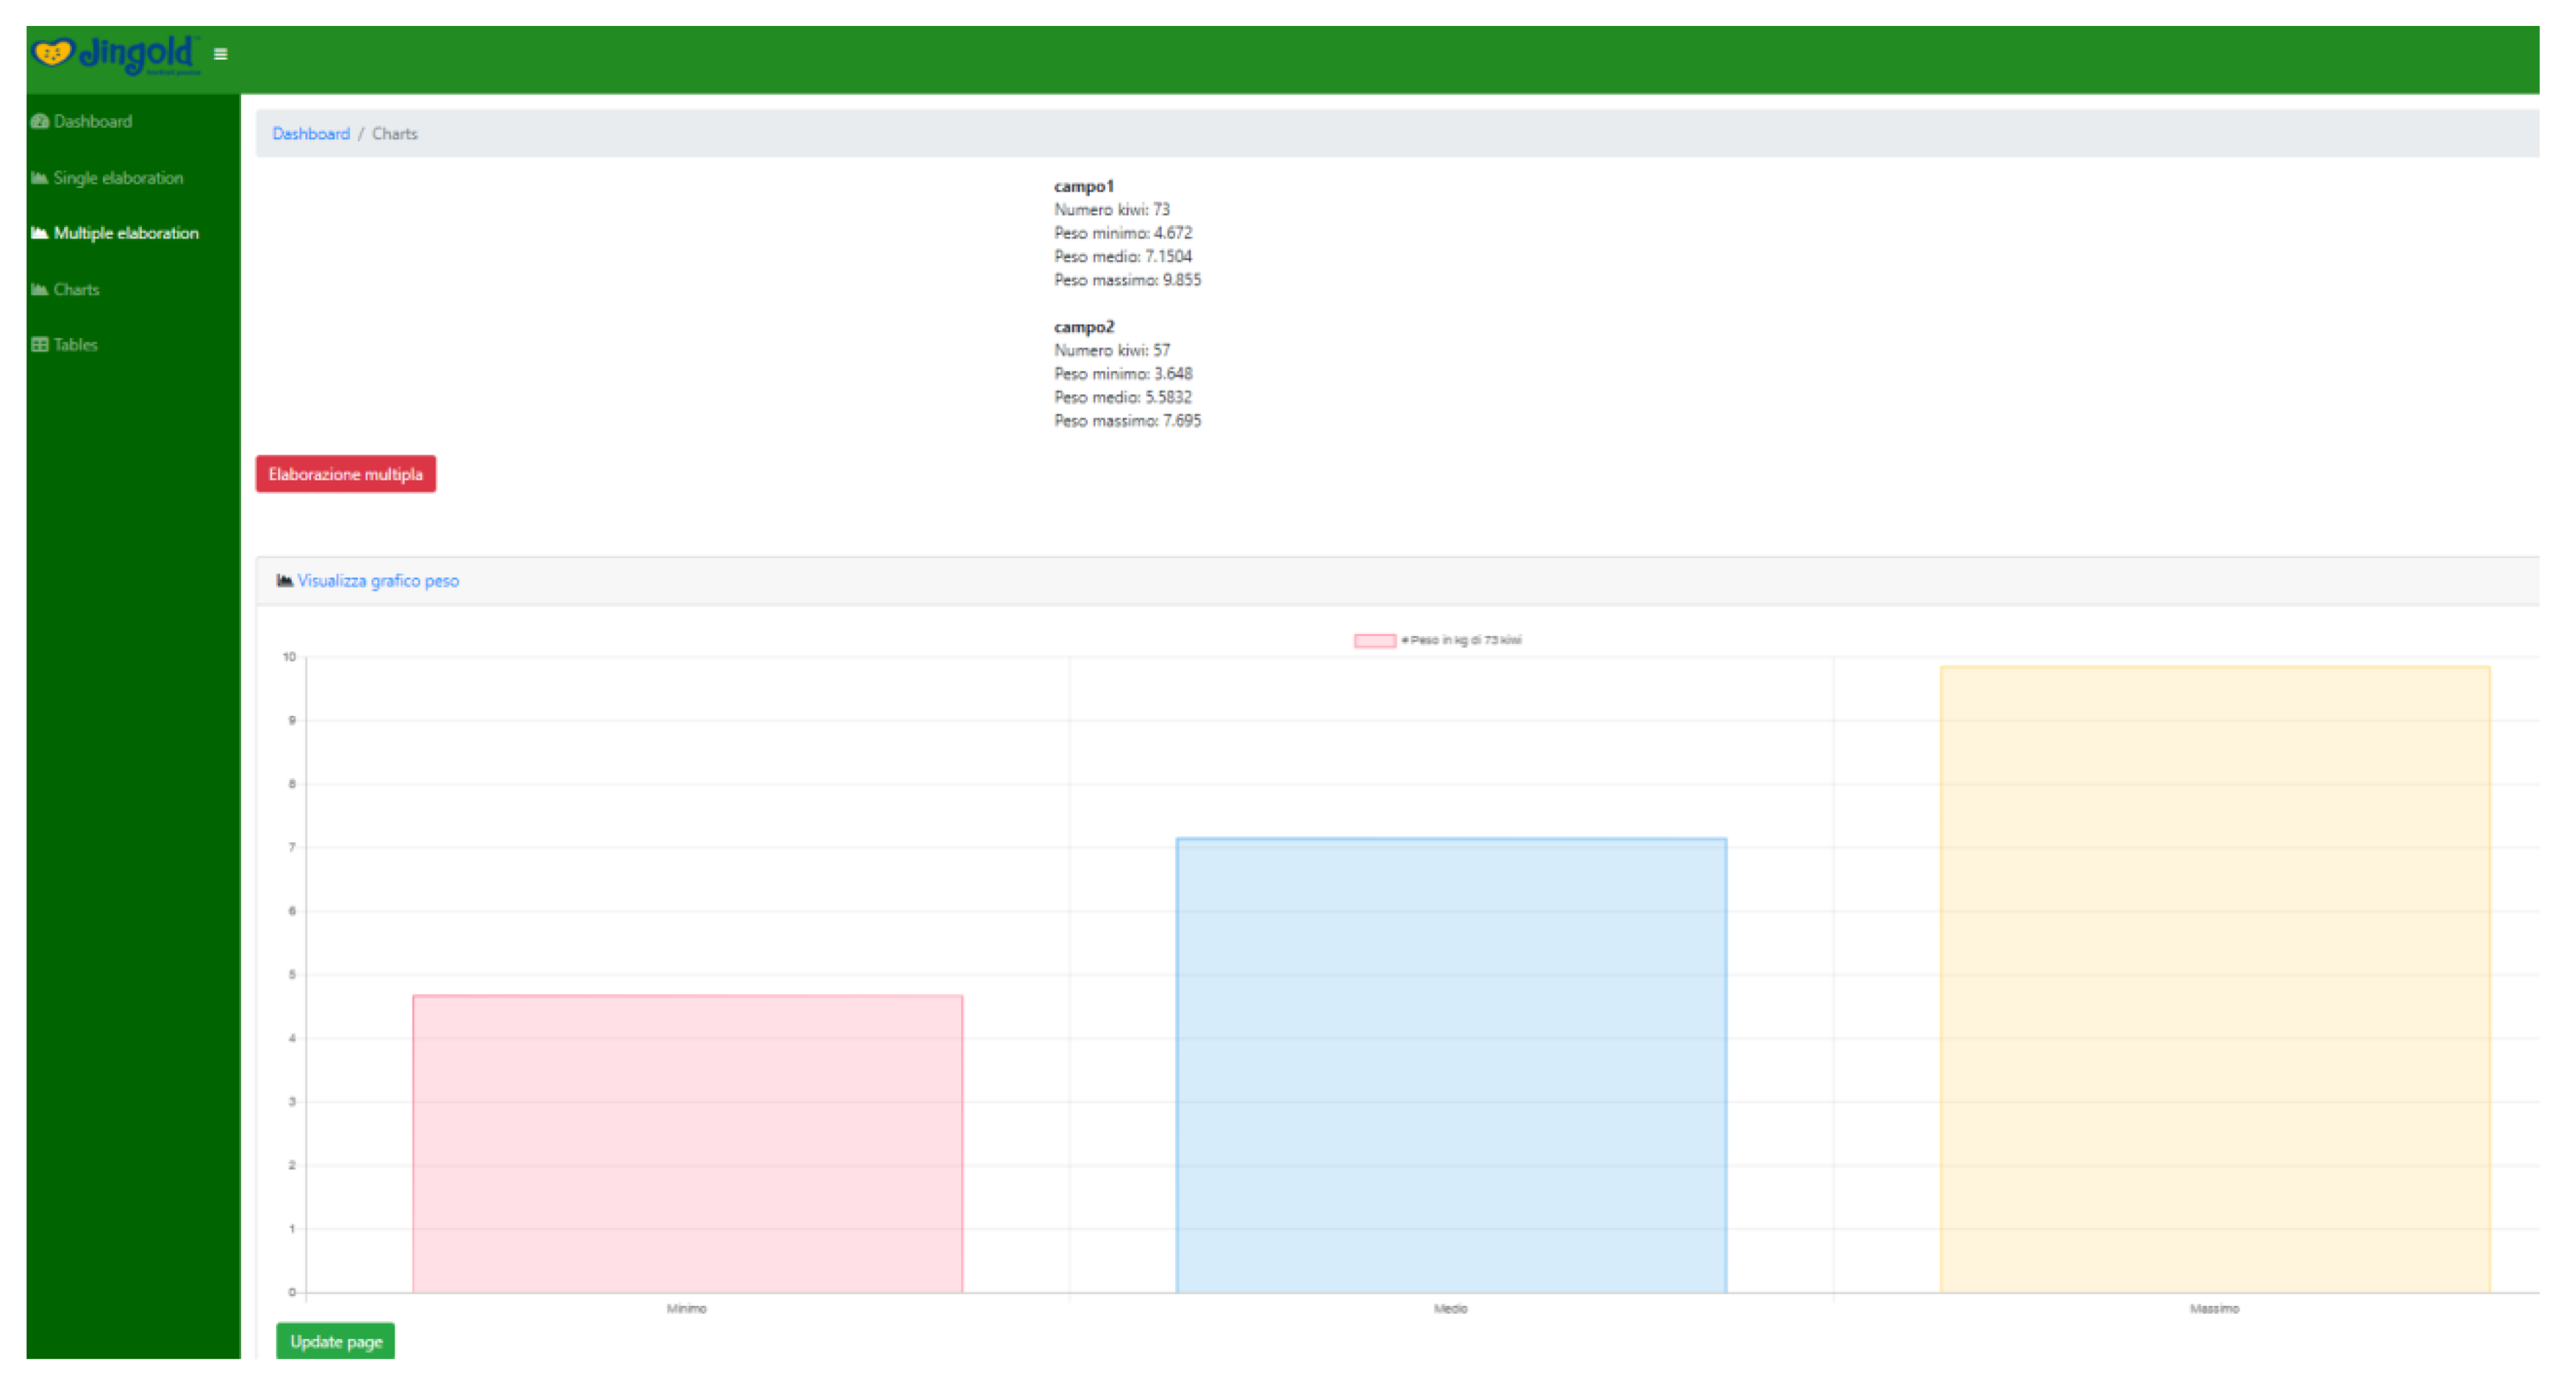The width and height of the screenshot is (2576, 1383).
Task: Click the yellow Massimo bar
Action: 2215,979
